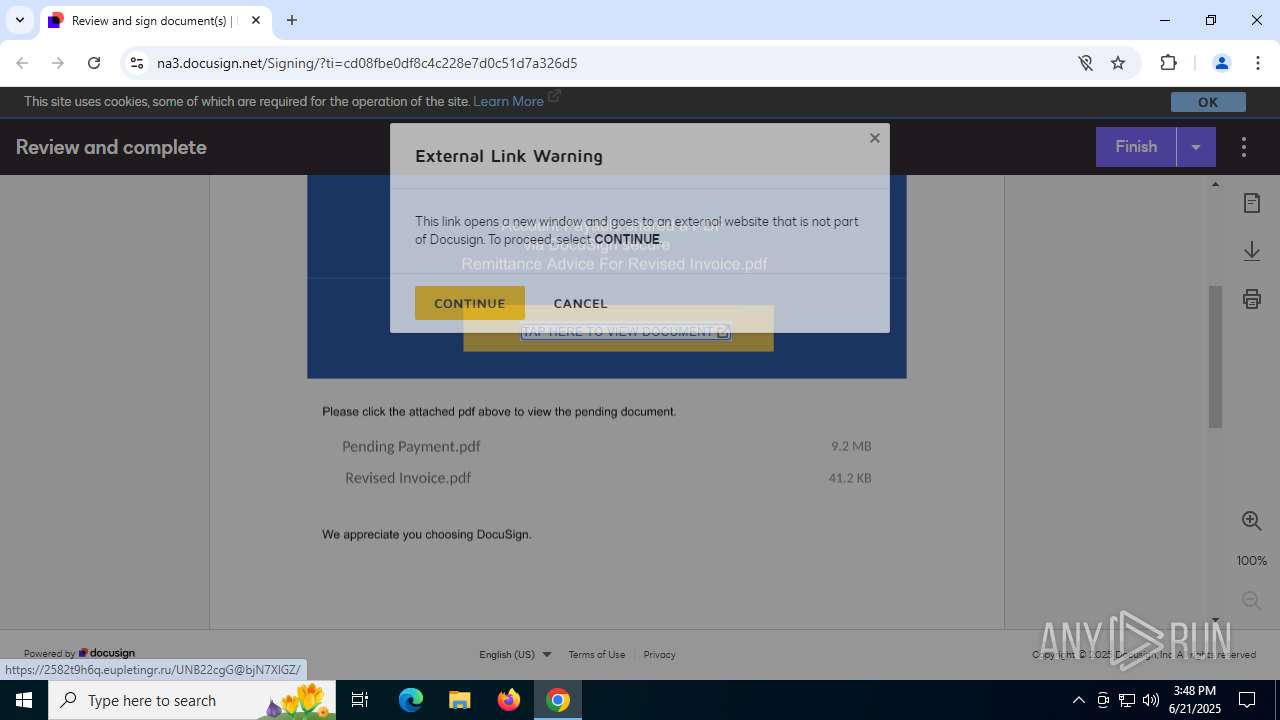Screen dimensions: 1280x720
Task: Click the browser forward arrow
Action: (x=58, y=63)
